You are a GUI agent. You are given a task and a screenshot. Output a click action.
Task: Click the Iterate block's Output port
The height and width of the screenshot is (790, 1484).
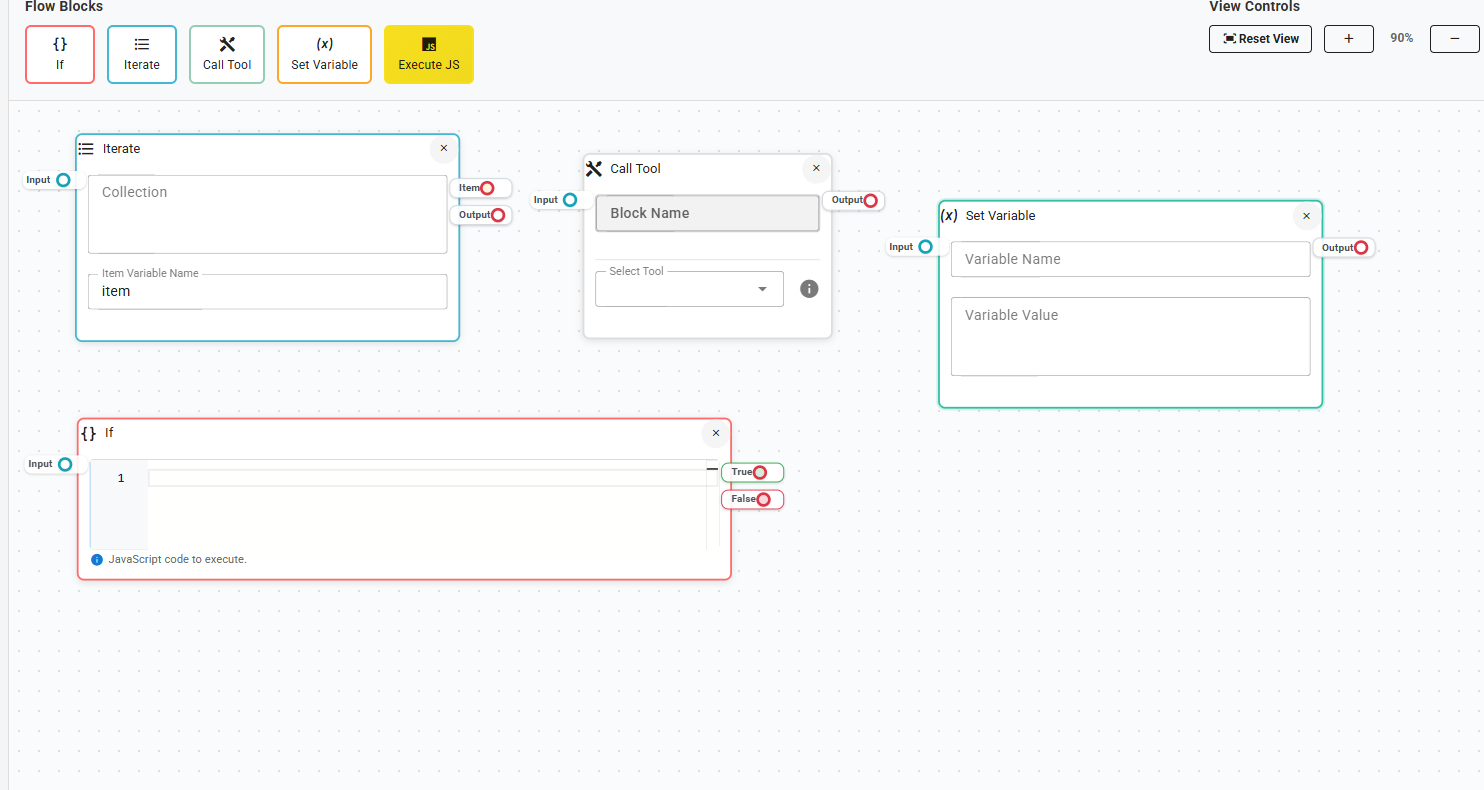[x=498, y=215]
